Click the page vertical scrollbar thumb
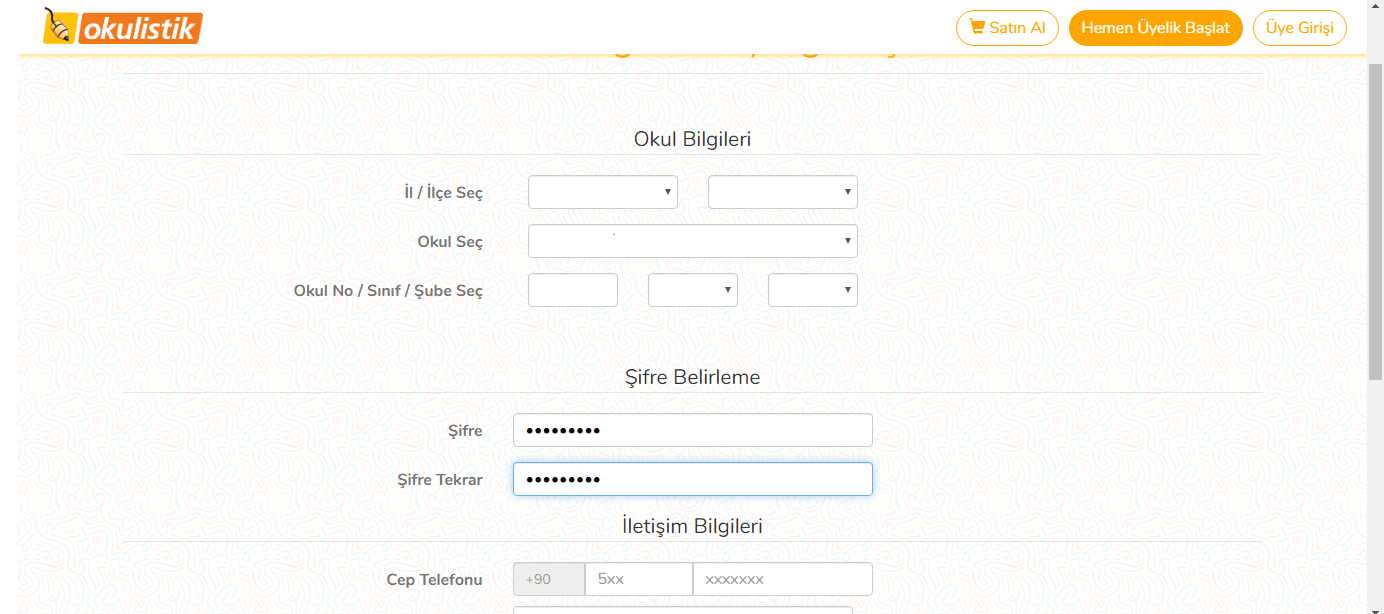This screenshot has width=1384, height=614. (x=1375, y=220)
